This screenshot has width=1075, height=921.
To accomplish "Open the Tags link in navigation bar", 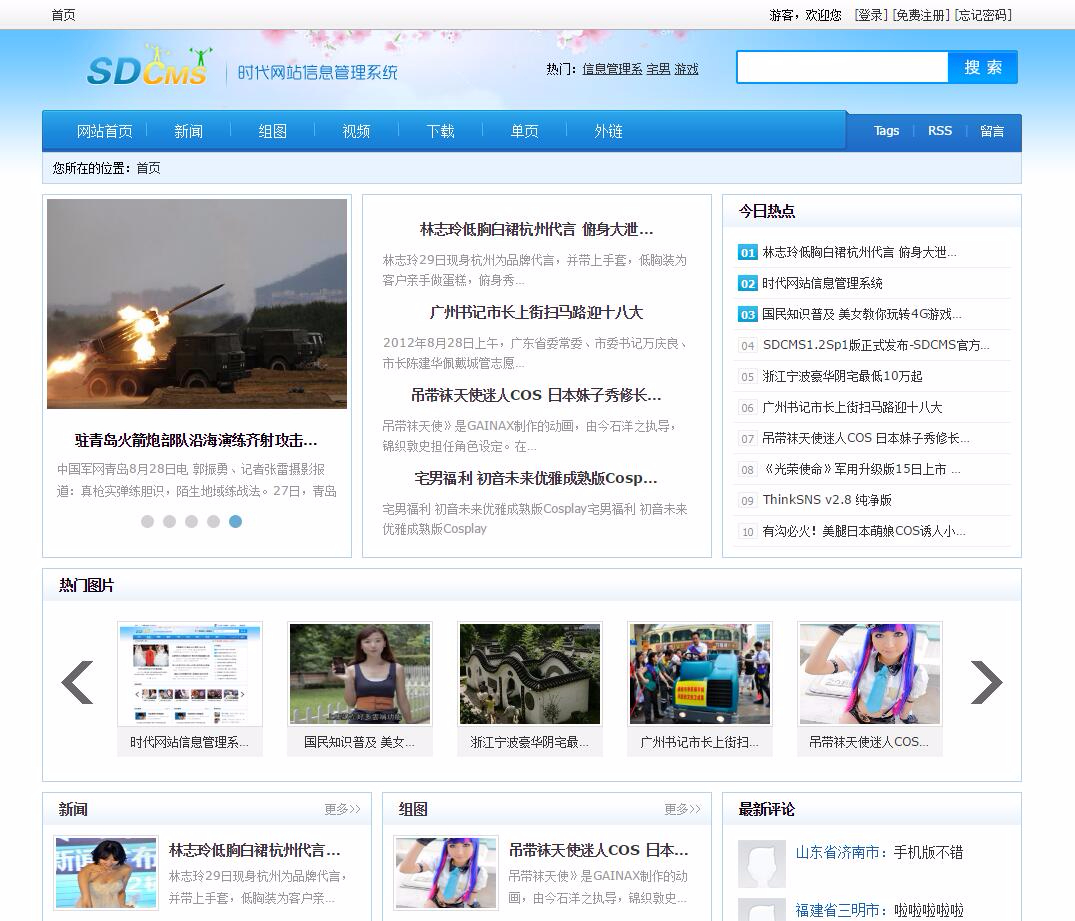I will coord(886,131).
